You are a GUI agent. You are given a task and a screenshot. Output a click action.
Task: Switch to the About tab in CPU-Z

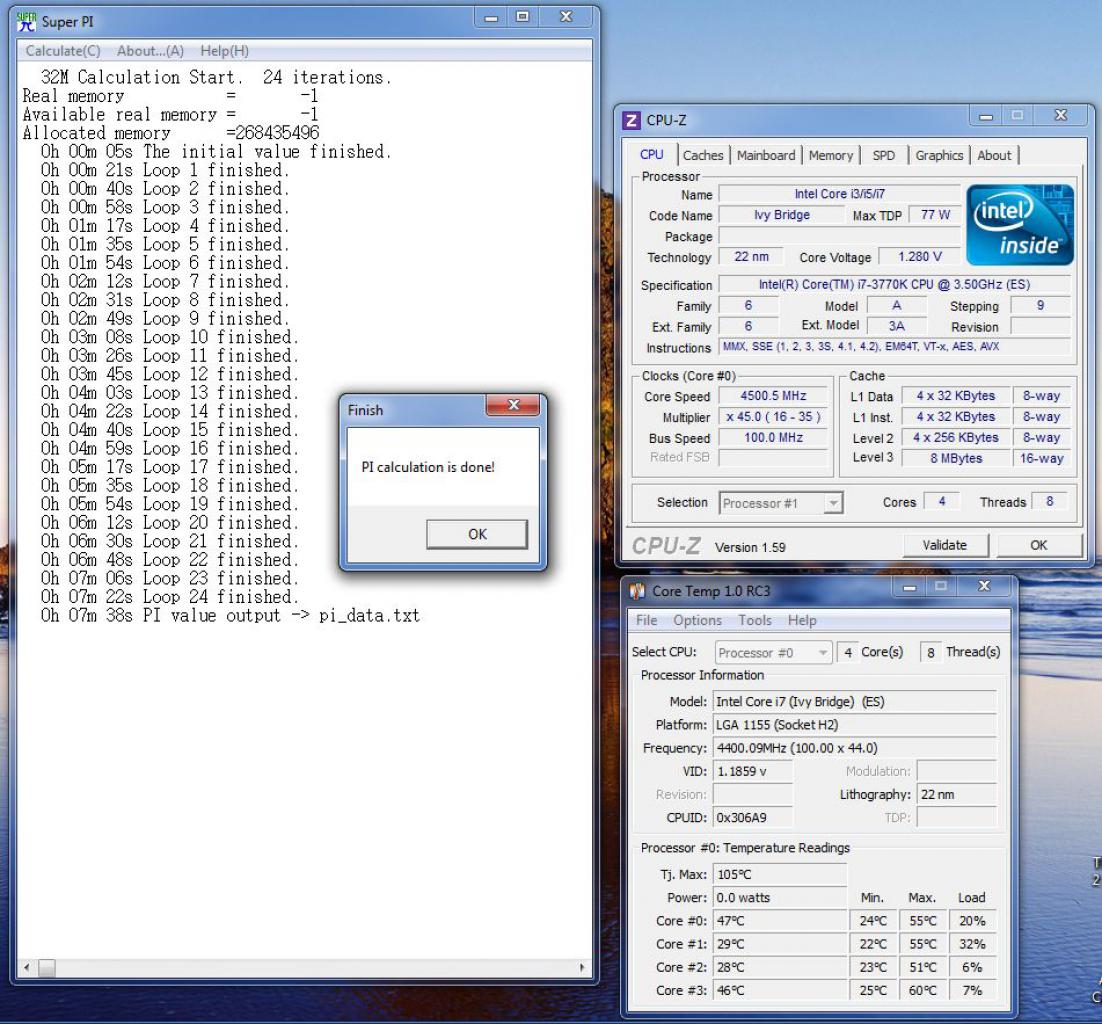coord(994,155)
